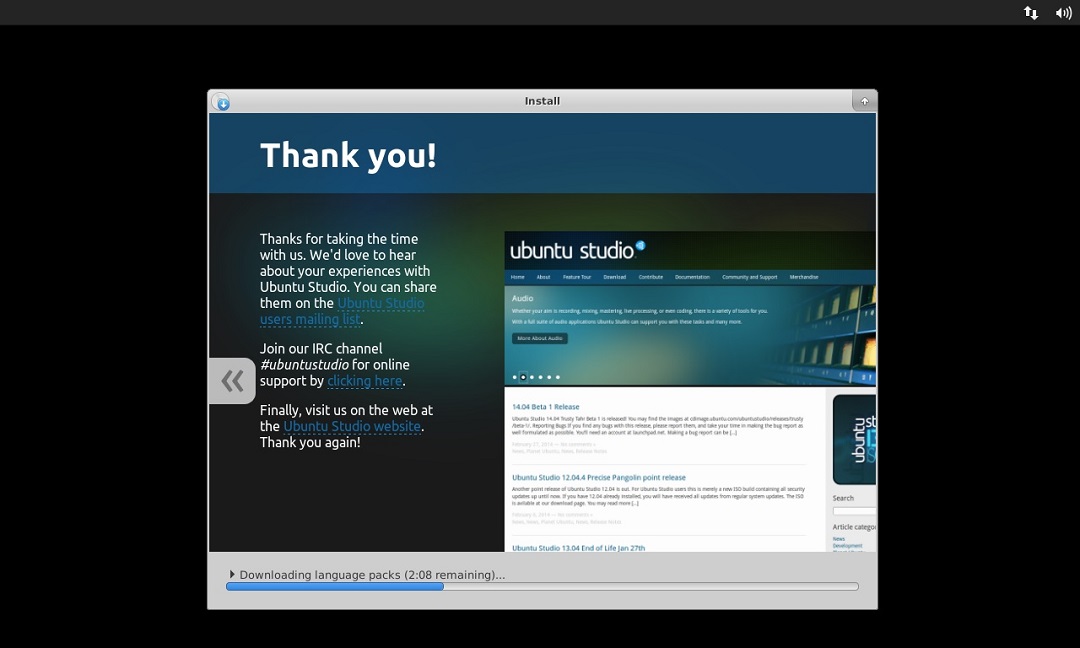Open the Ubuntu Studio users mailing list link
Image resolution: width=1080 pixels, height=648 pixels.
[x=342, y=311]
